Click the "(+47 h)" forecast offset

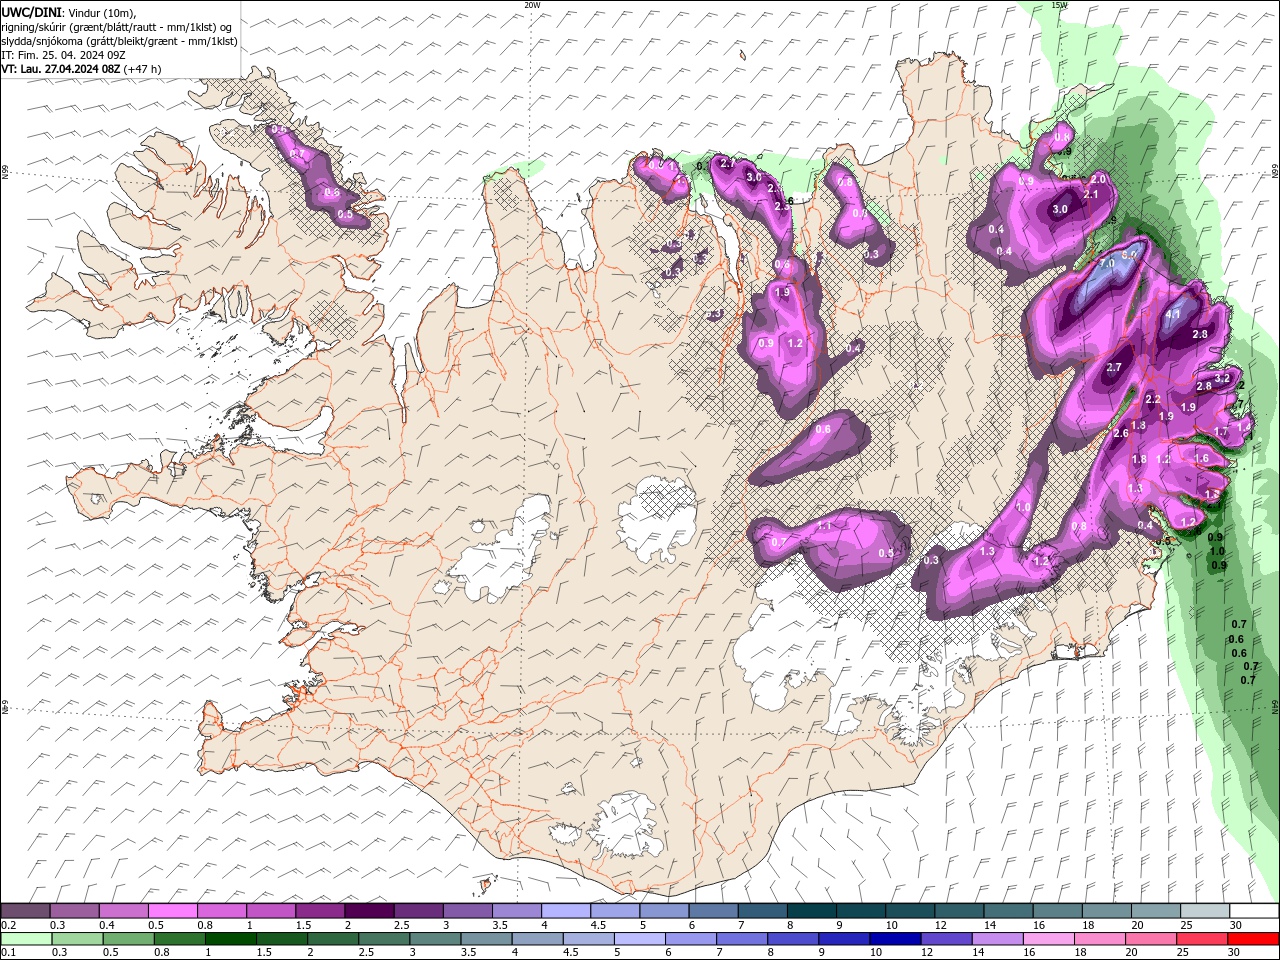[143, 69]
